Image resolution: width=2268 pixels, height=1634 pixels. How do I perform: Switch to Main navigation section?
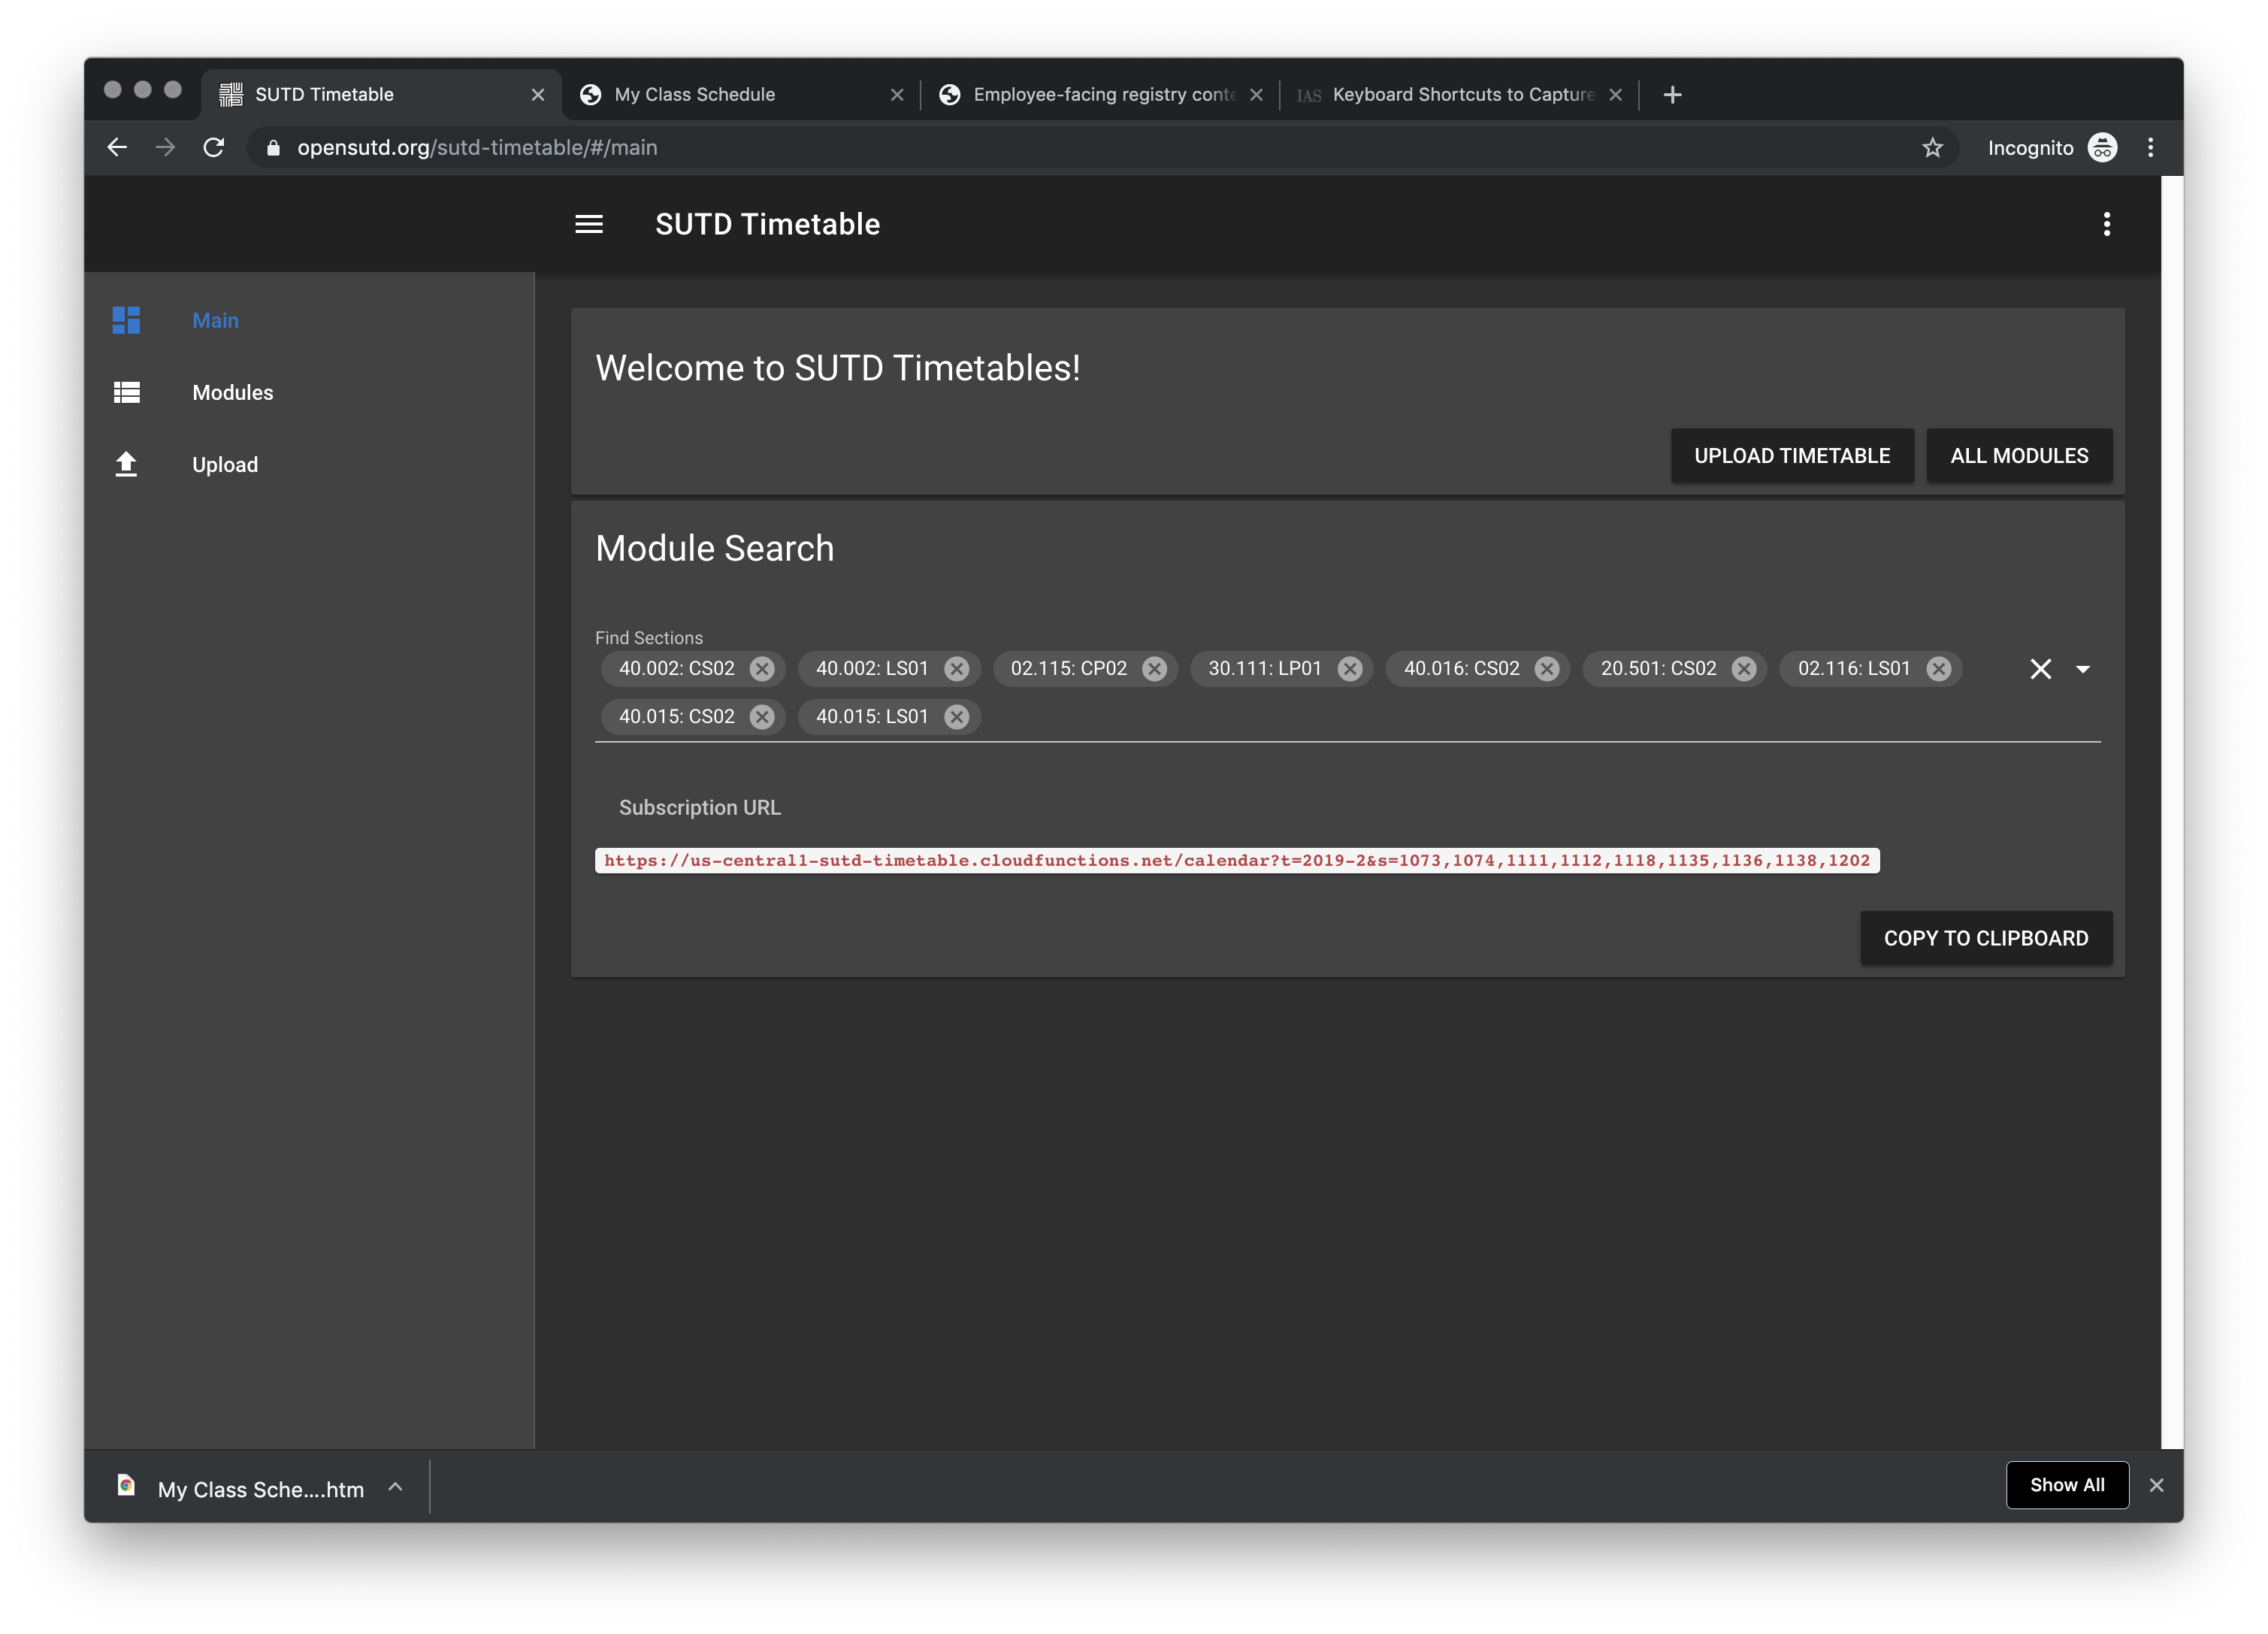(x=215, y=320)
